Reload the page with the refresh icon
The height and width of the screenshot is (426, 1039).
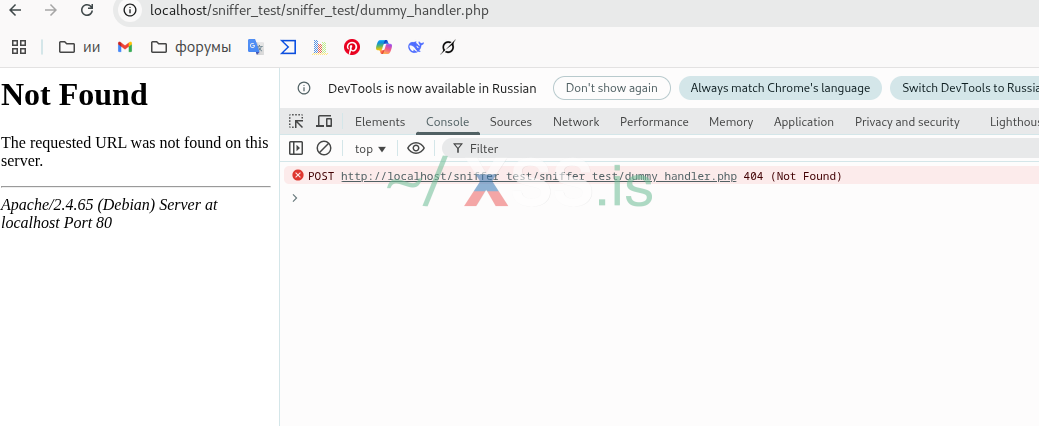pyautogui.click(x=87, y=10)
